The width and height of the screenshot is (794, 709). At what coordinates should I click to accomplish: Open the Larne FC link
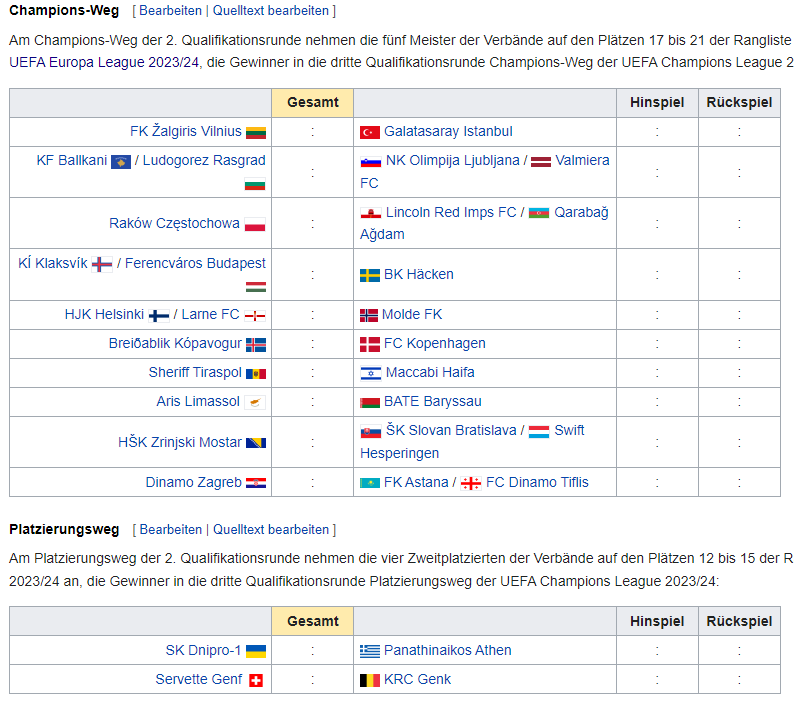(x=211, y=314)
